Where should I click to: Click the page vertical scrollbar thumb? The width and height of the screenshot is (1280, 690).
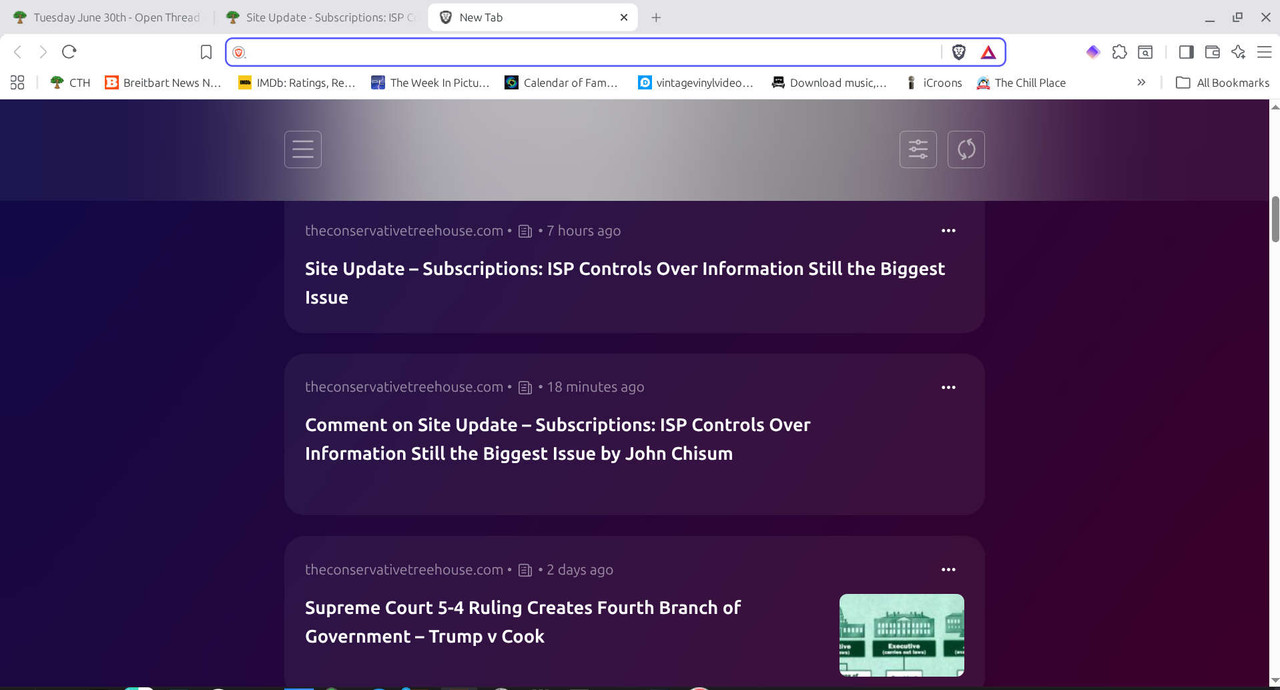click(x=1275, y=218)
